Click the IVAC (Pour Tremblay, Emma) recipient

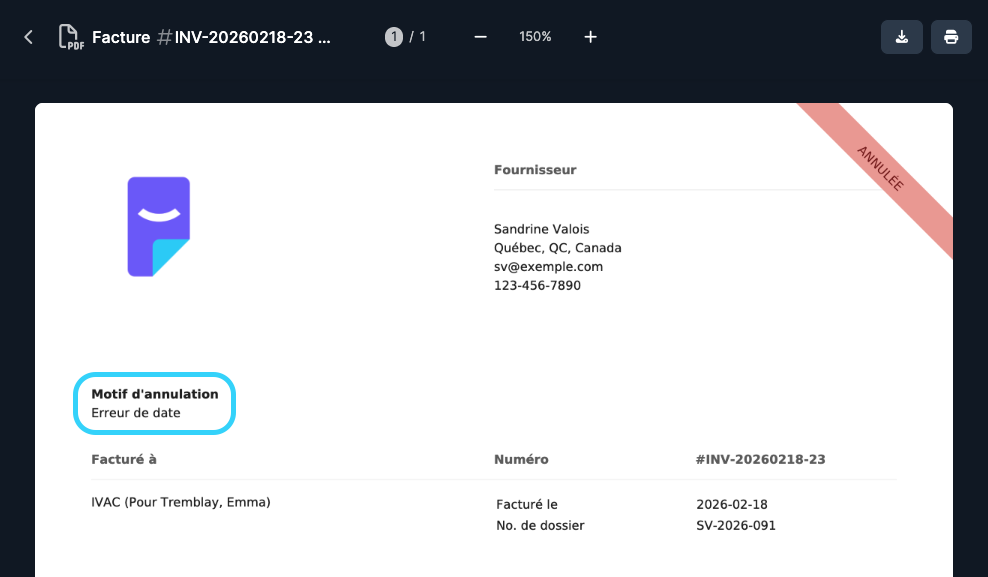click(180, 502)
